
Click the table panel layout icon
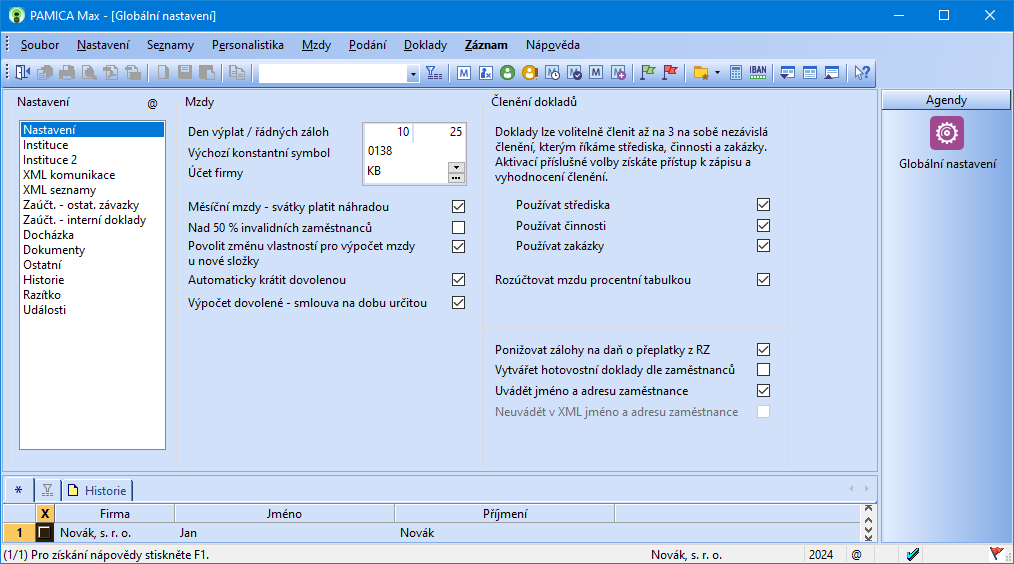pos(810,73)
